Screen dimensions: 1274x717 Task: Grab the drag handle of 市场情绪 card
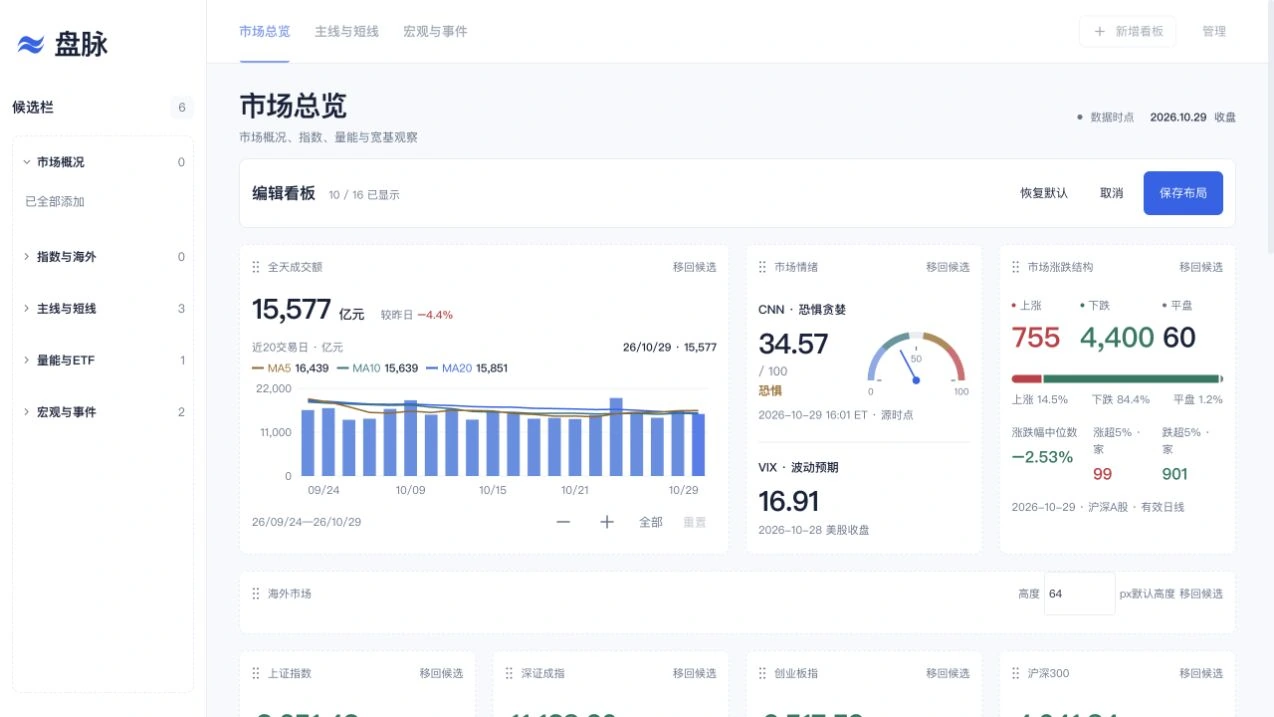(763, 267)
